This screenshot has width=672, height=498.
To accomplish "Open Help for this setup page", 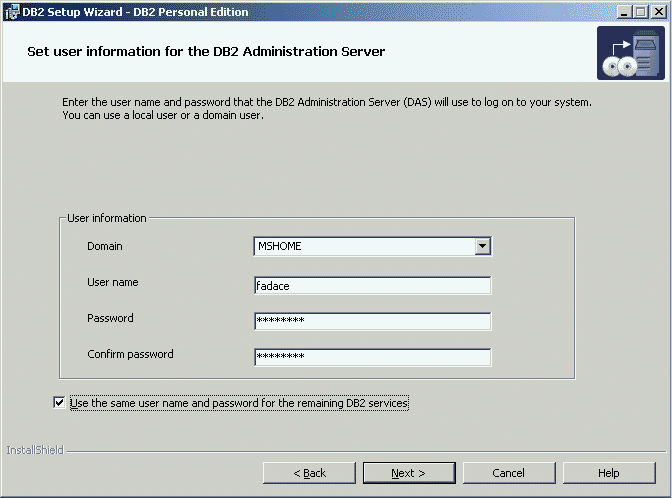I will point(609,473).
